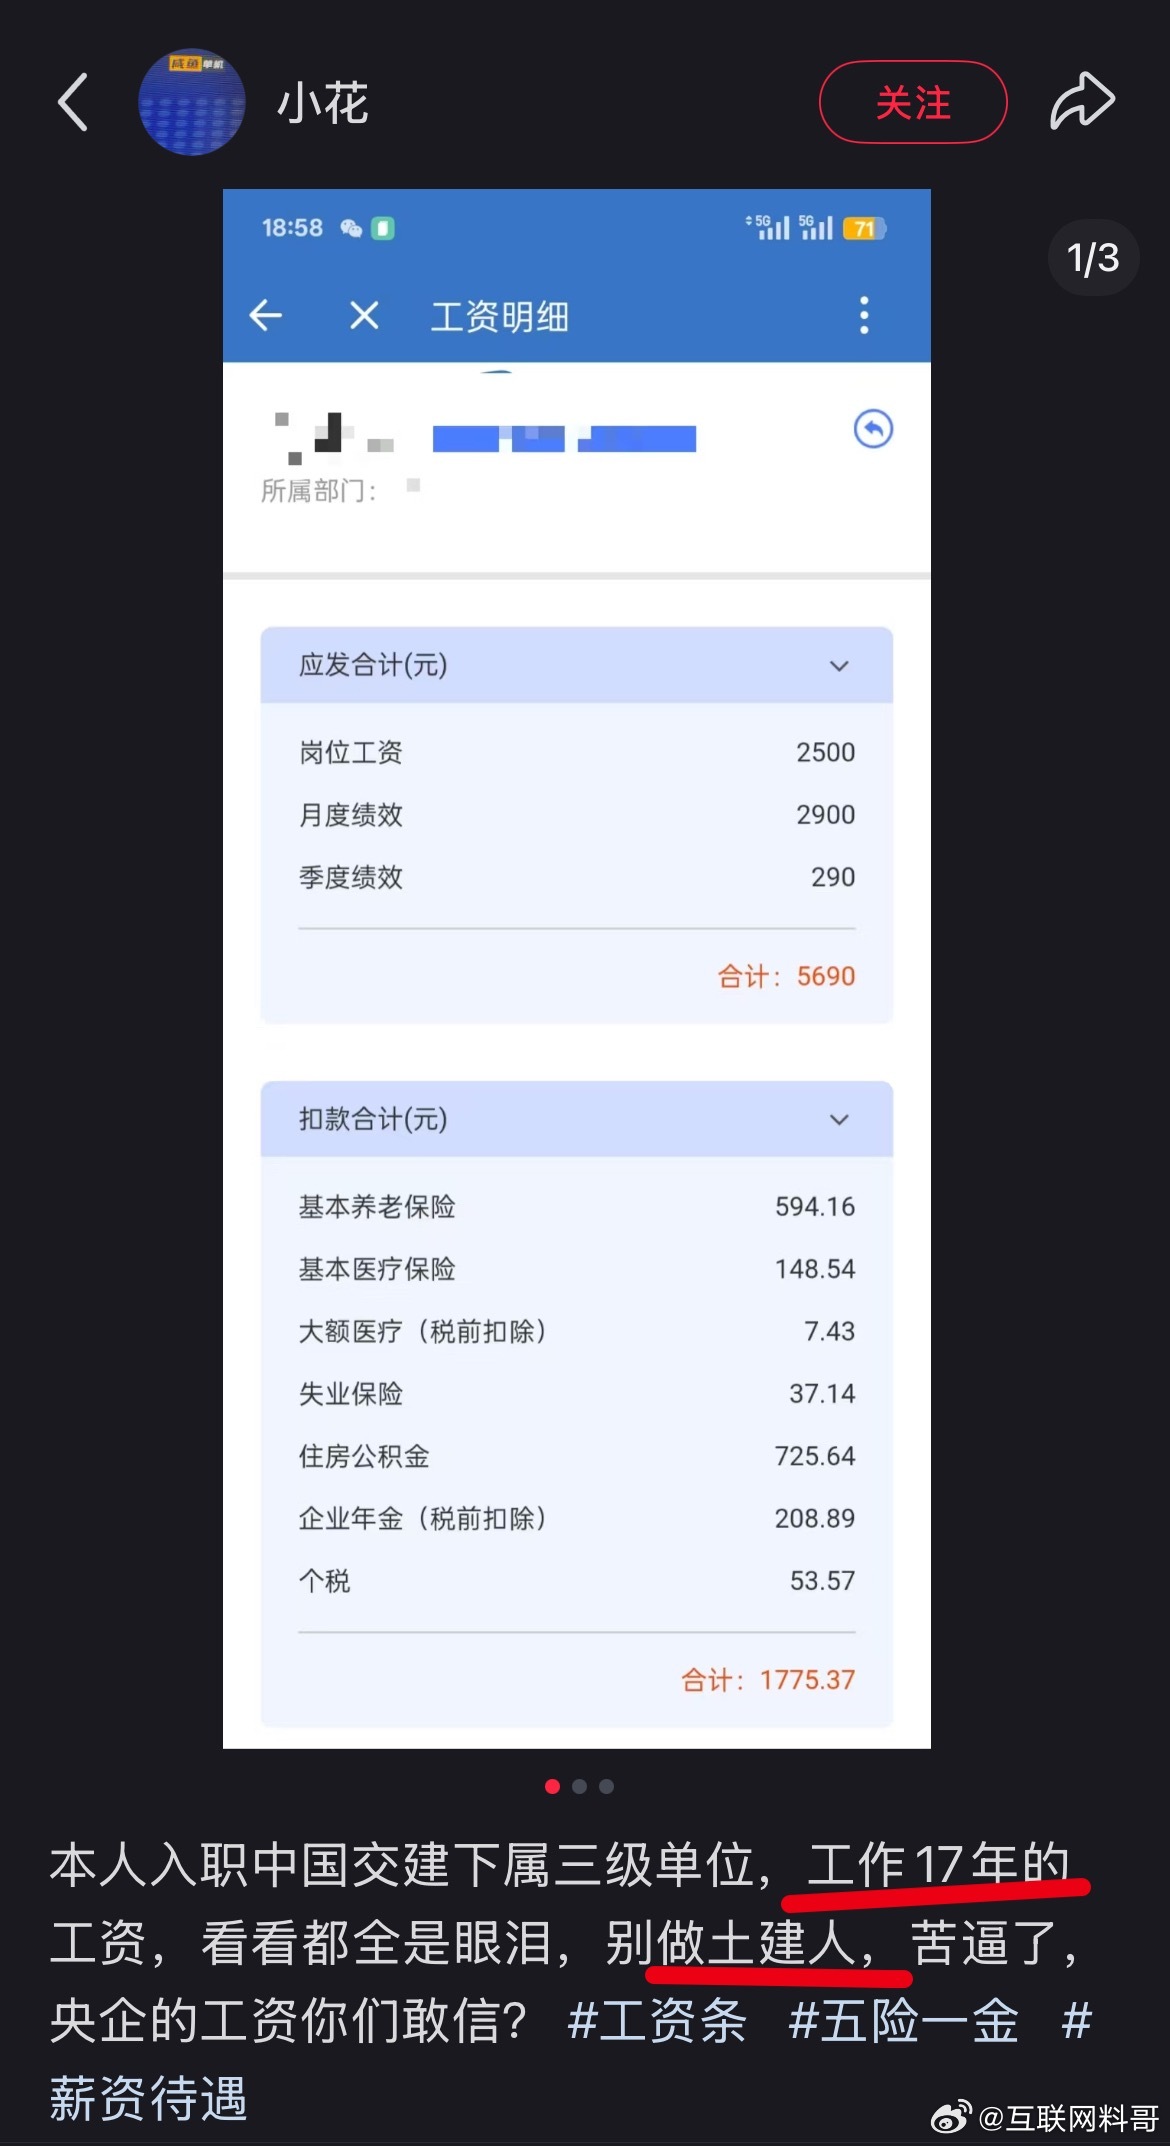Tap the 1/3 image counter badge
The width and height of the screenshot is (1170, 2146).
pos(1093,258)
